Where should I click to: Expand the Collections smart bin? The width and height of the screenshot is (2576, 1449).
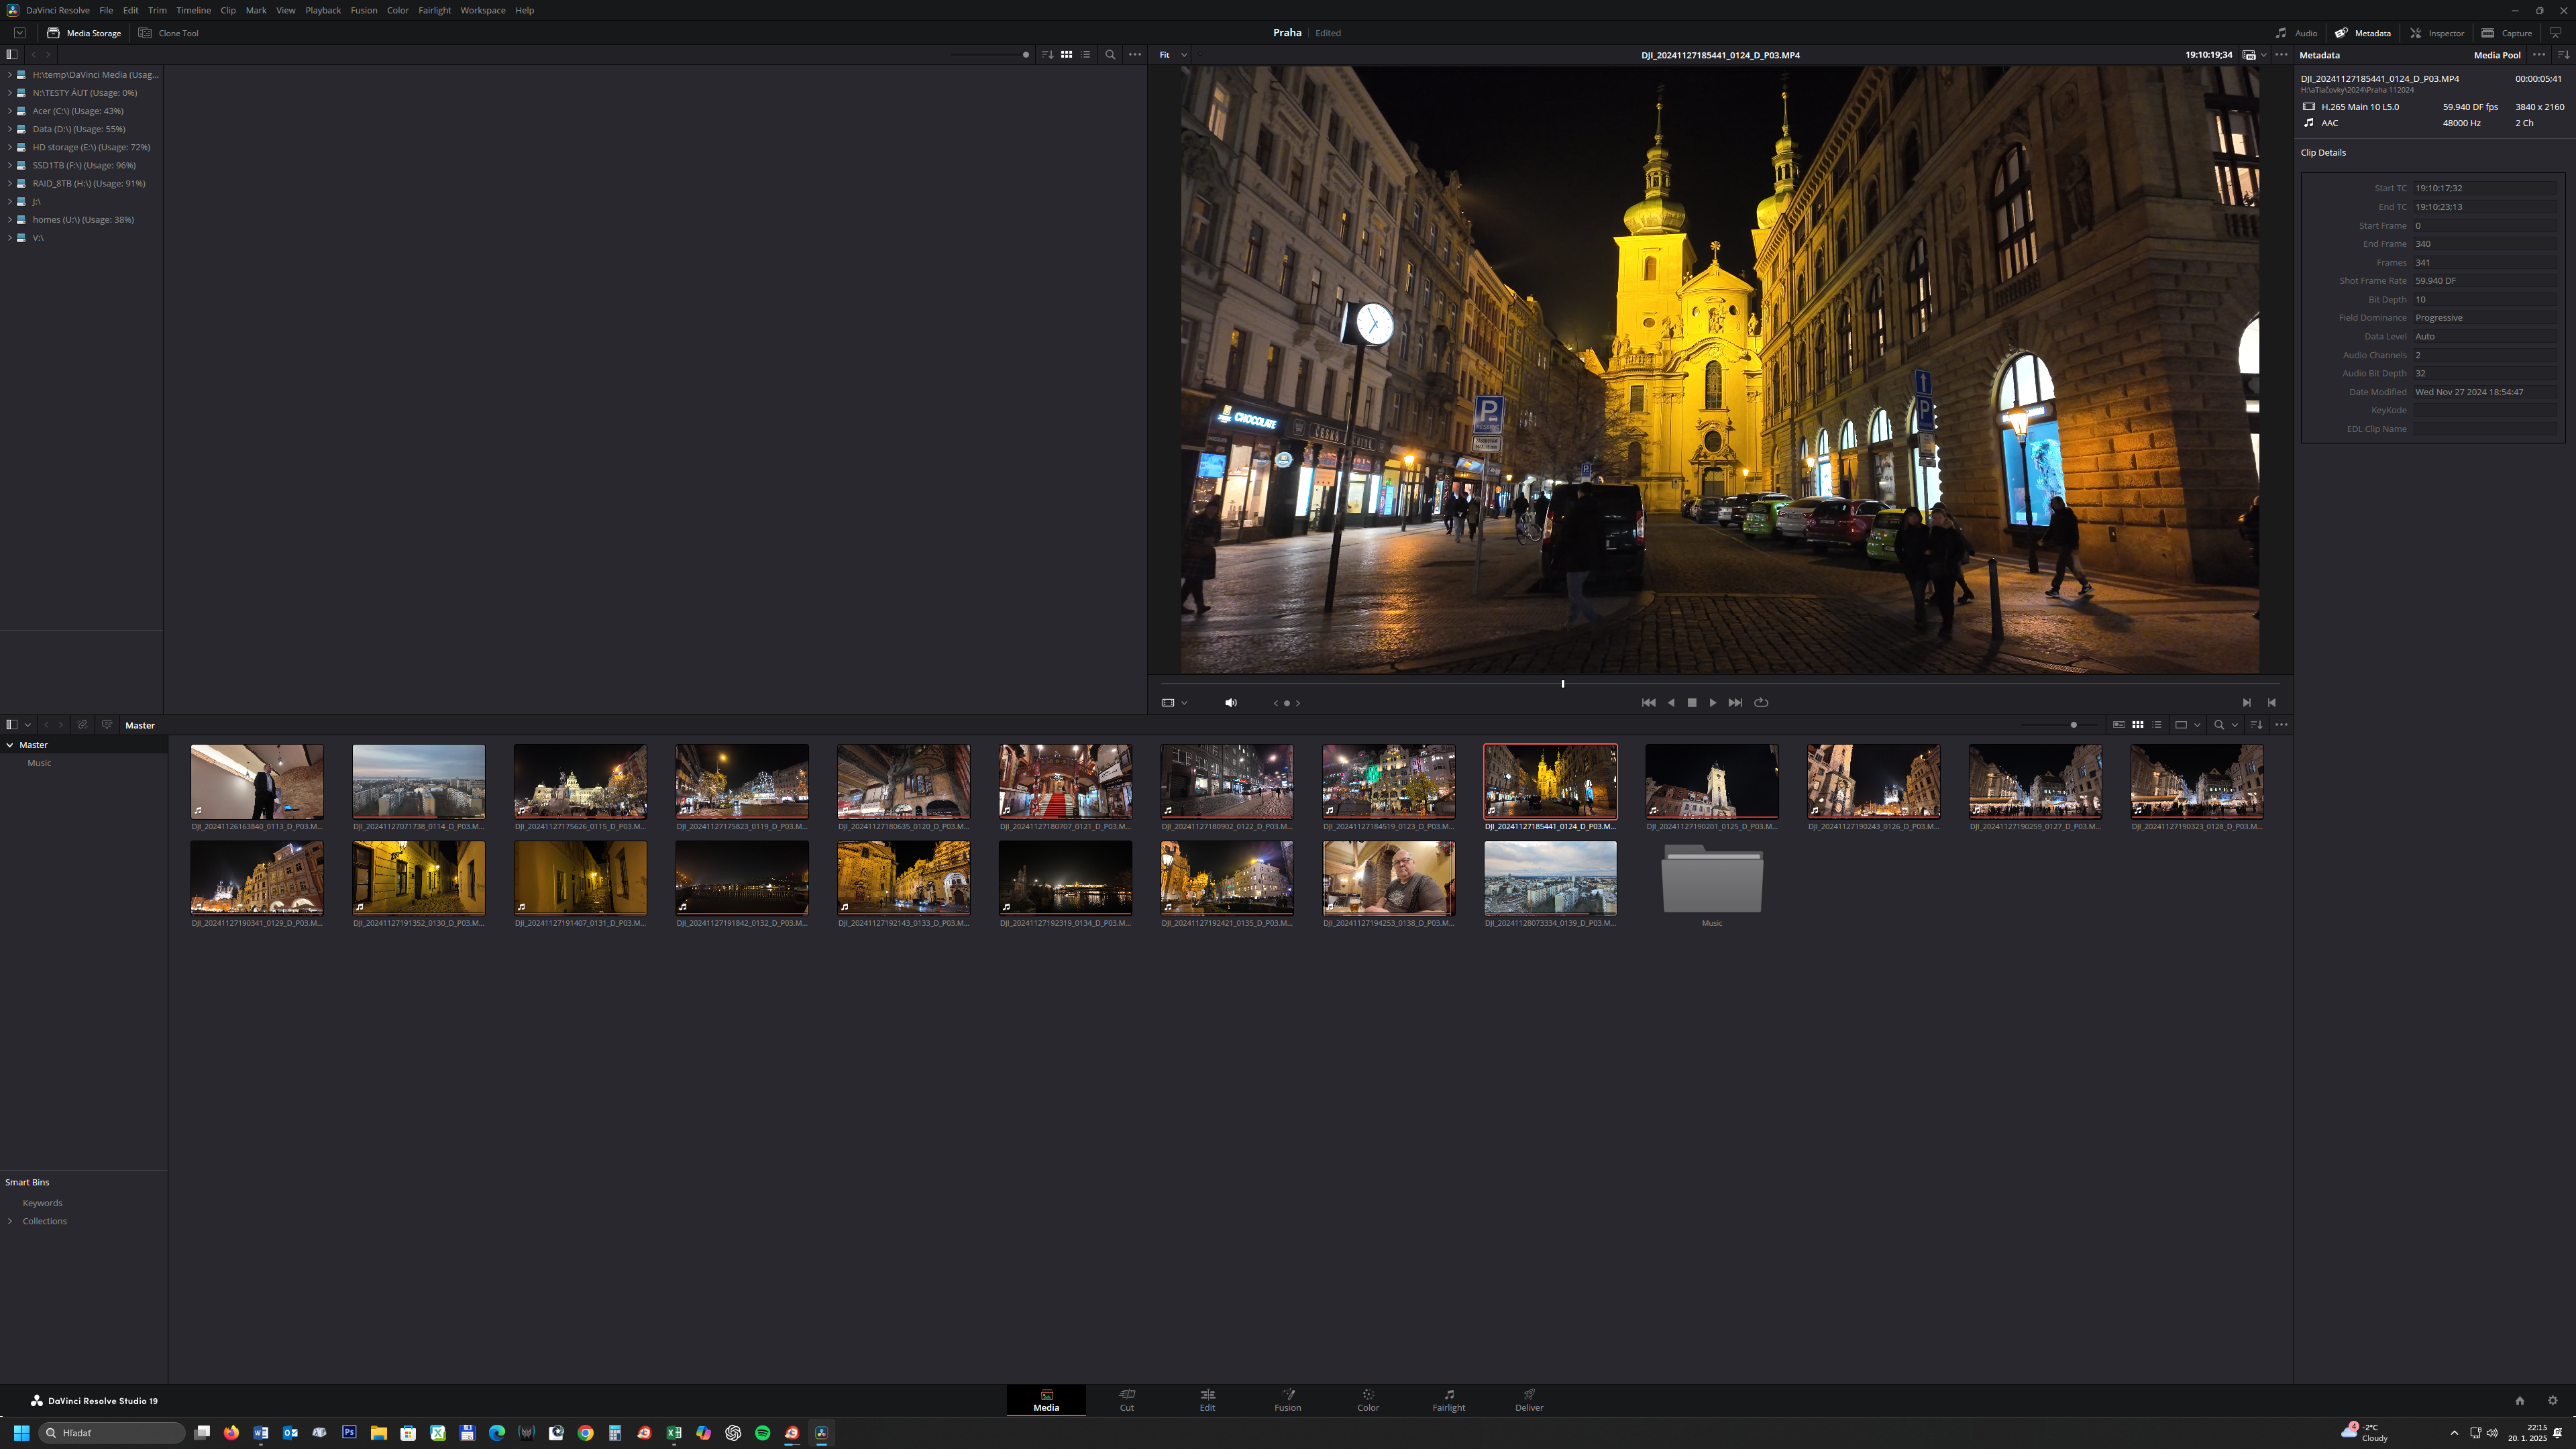[x=10, y=1221]
